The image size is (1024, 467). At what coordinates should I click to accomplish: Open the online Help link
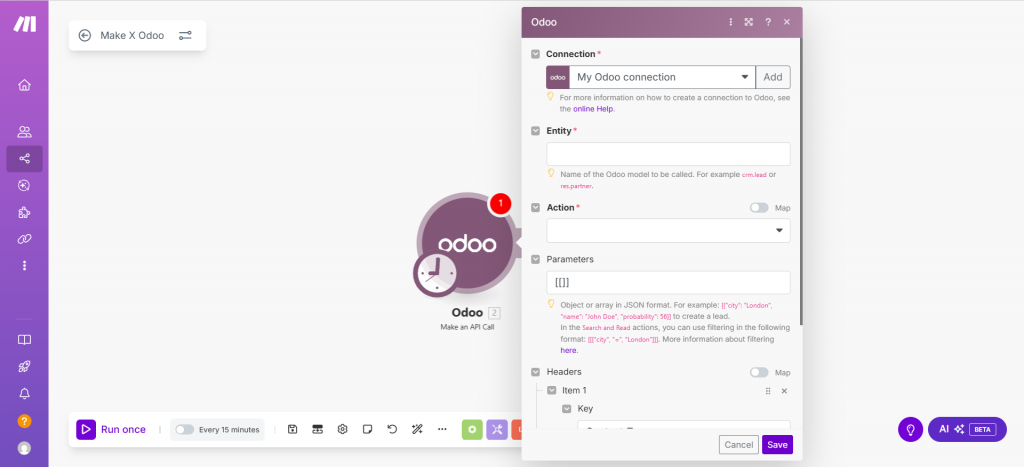tap(593, 109)
